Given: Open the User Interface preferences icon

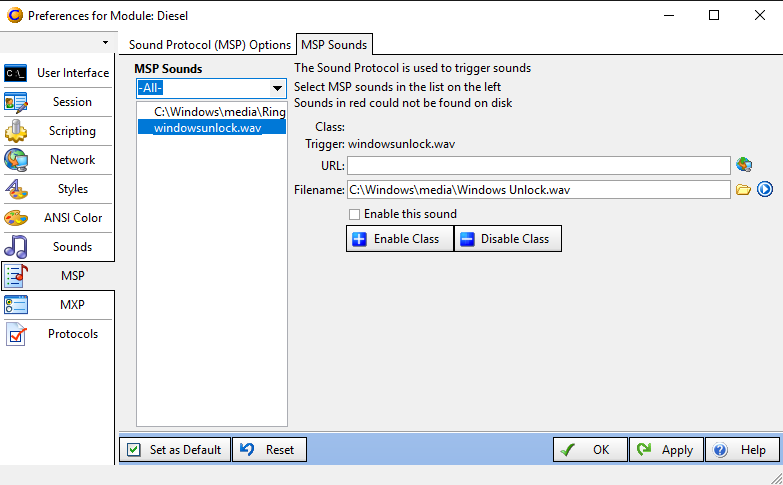Looking at the screenshot, I should point(15,73).
